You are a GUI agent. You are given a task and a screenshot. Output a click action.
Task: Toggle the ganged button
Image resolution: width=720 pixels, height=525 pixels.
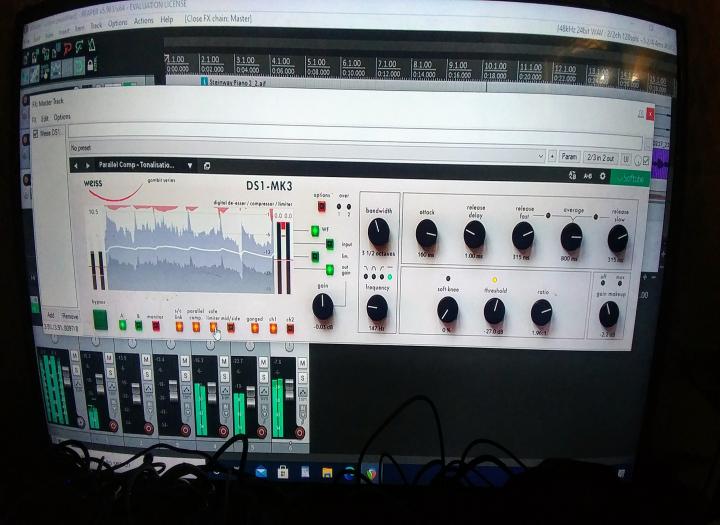(x=254, y=328)
